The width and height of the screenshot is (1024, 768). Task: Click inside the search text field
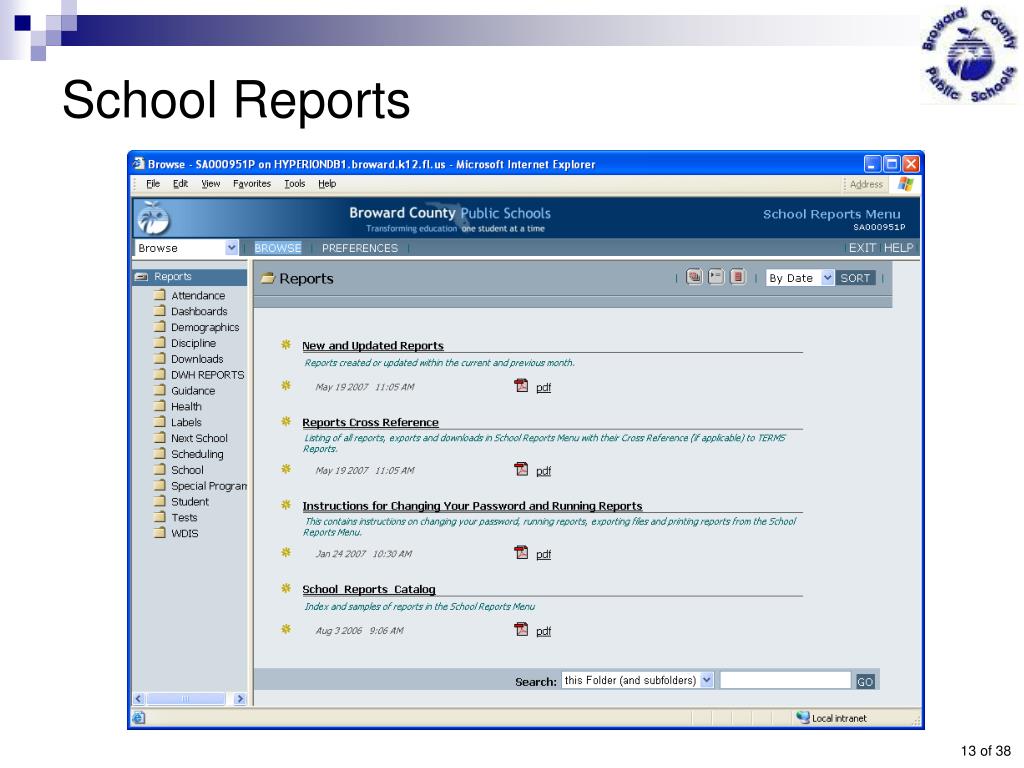click(x=785, y=680)
